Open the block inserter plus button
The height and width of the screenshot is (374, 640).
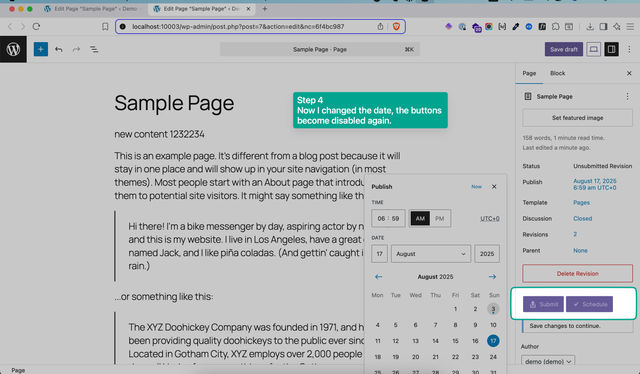click(x=40, y=49)
